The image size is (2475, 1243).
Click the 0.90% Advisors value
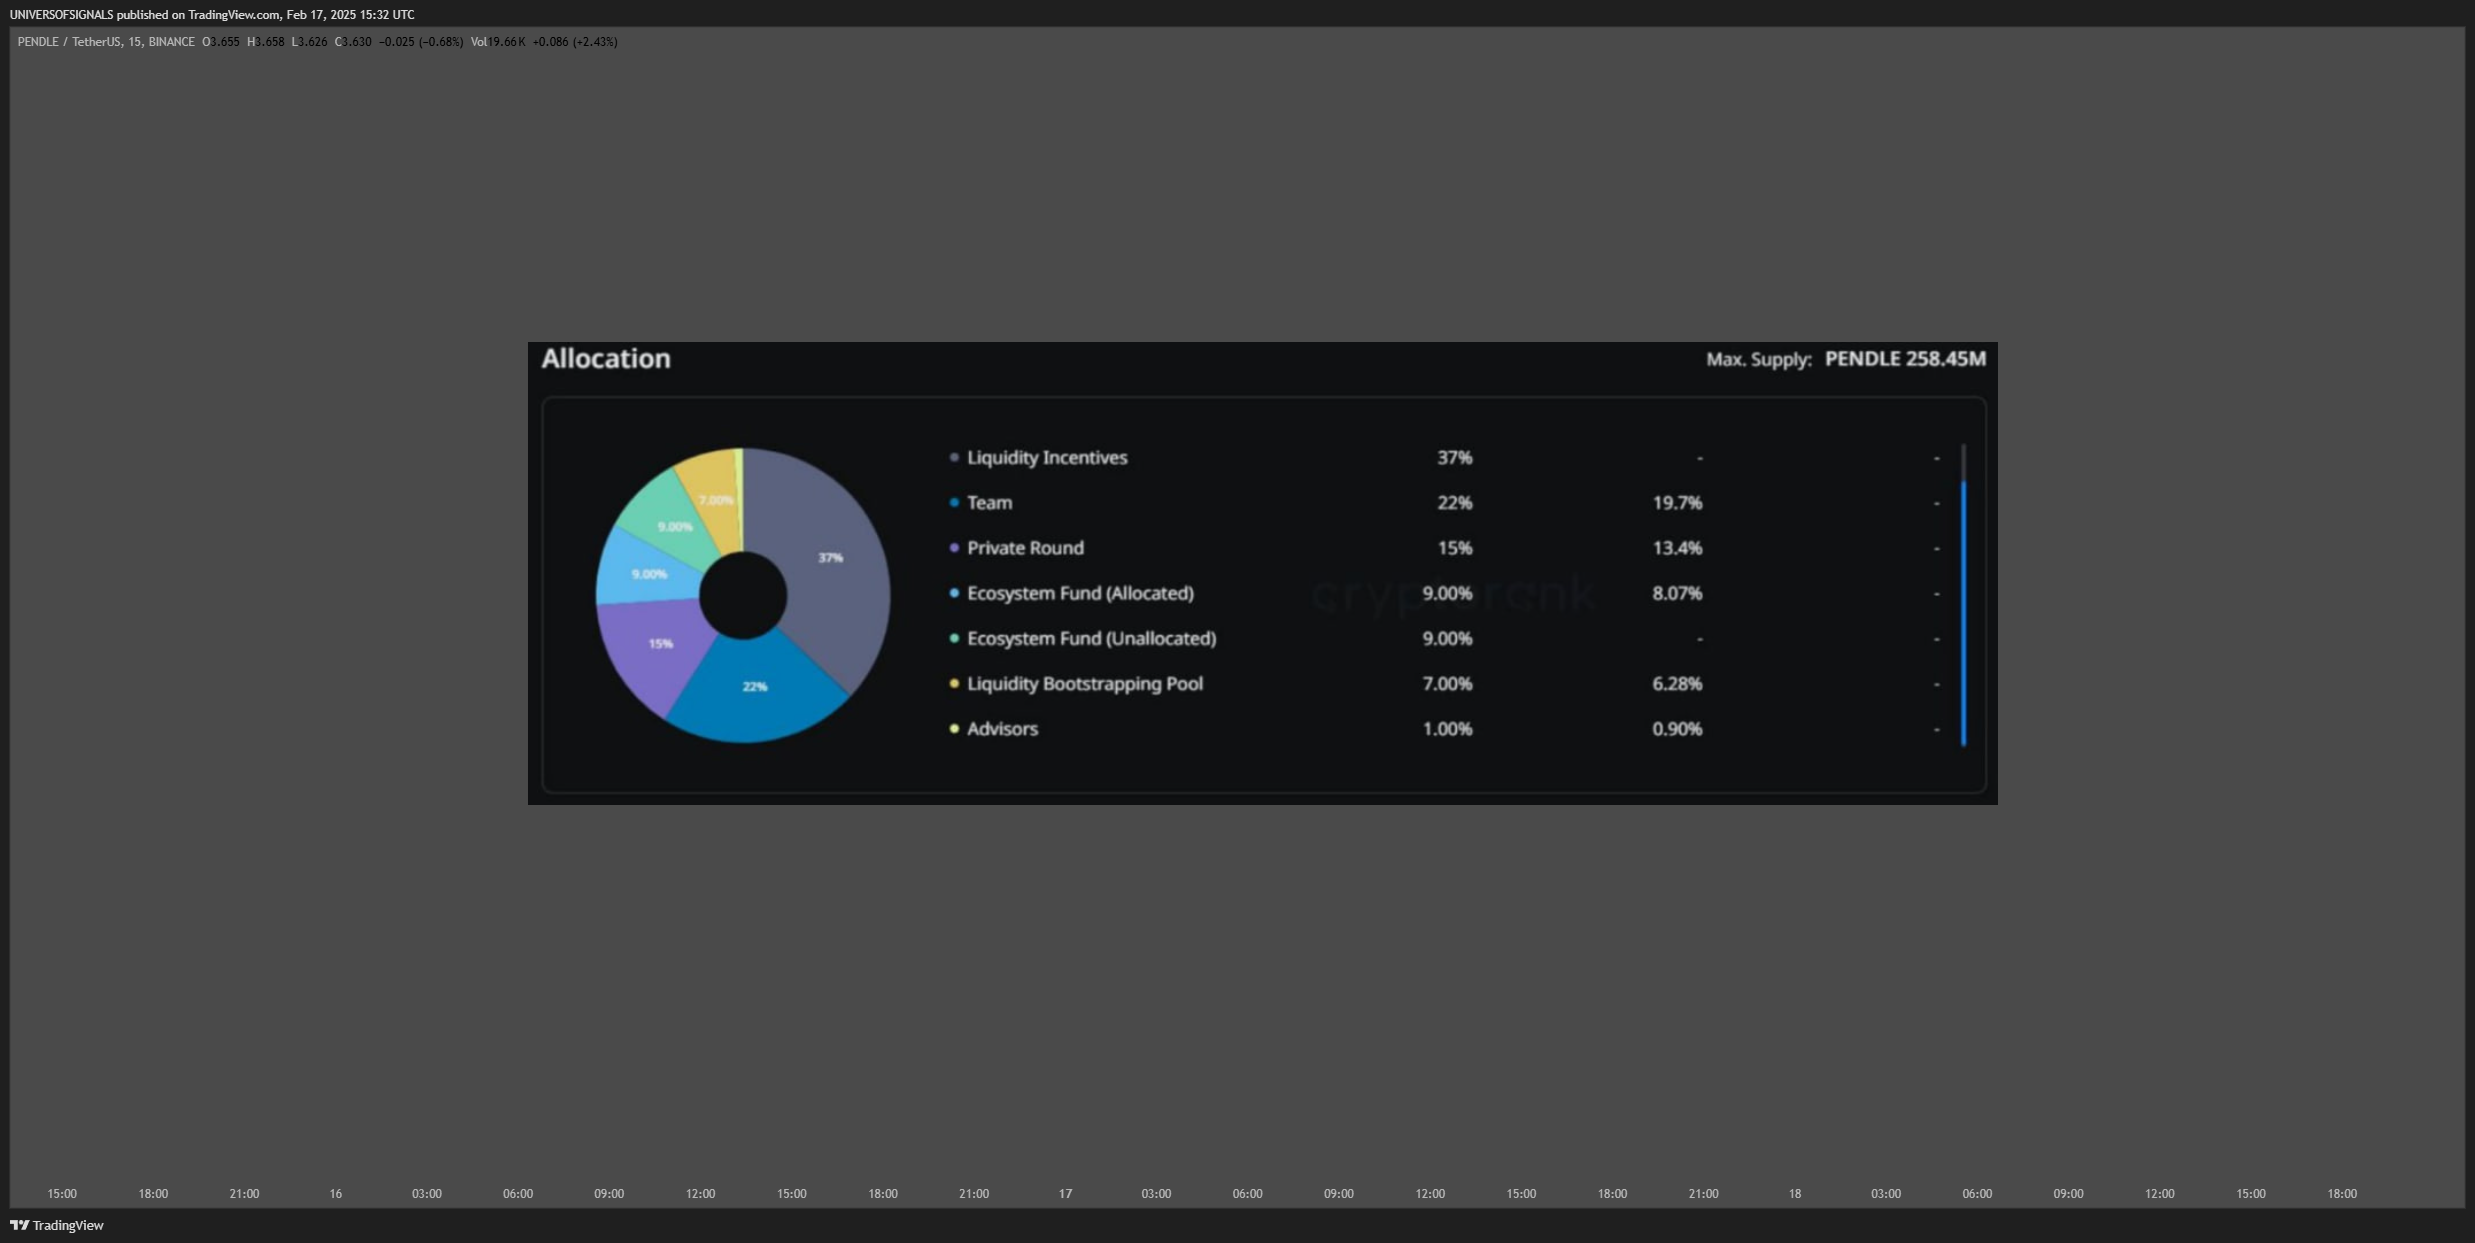pos(1677,729)
